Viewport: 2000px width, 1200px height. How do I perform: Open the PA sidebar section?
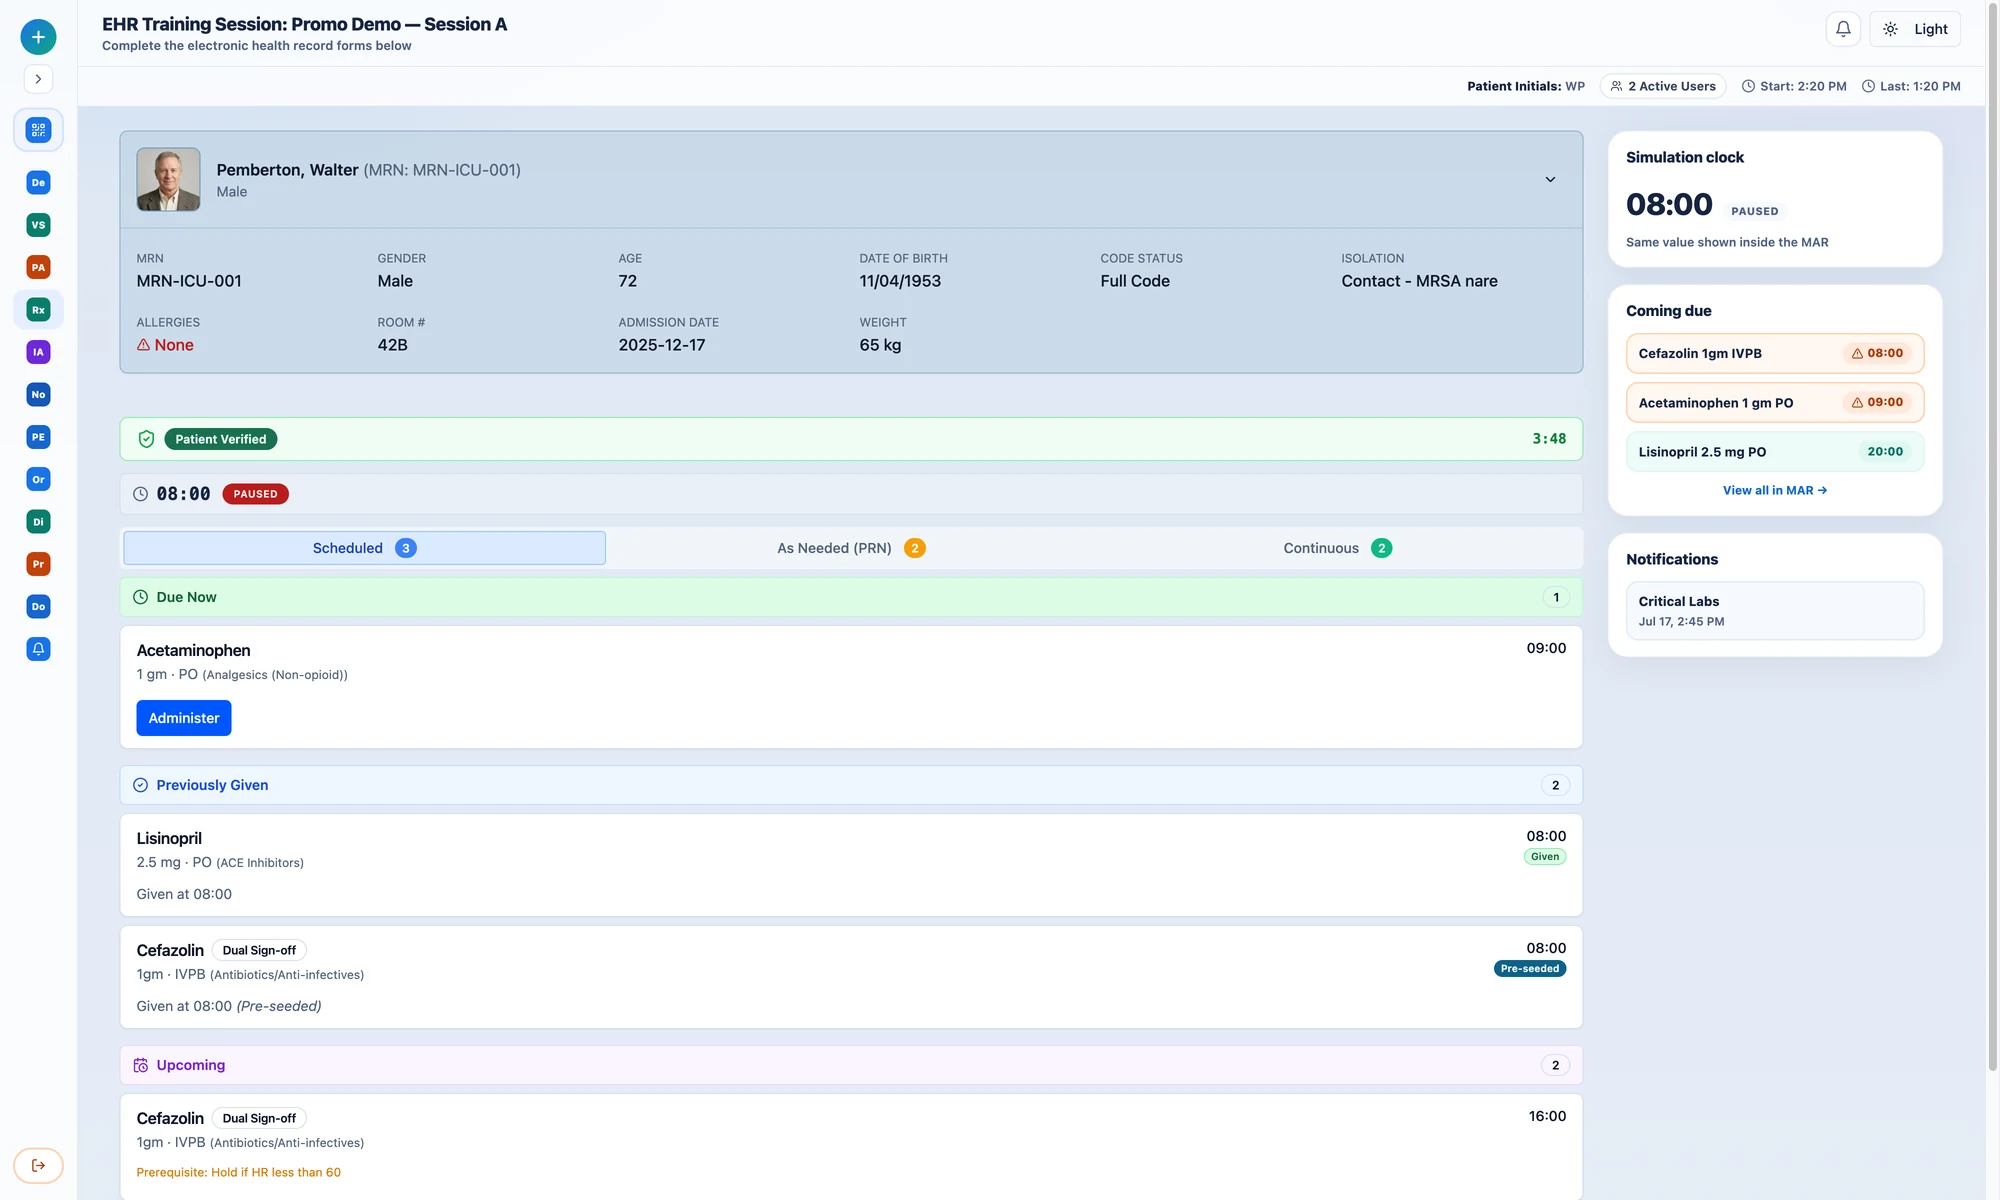pyautogui.click(x=38, y=267)
